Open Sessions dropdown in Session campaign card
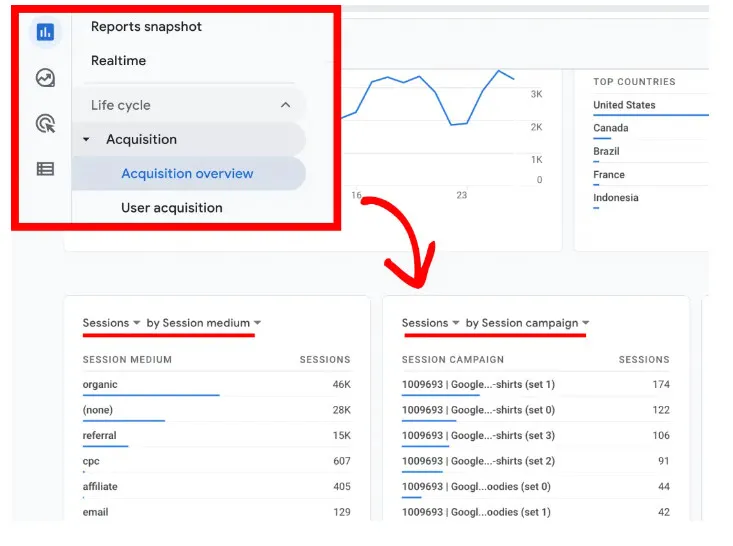Viewport: 733px width, 546px height. 430,323
